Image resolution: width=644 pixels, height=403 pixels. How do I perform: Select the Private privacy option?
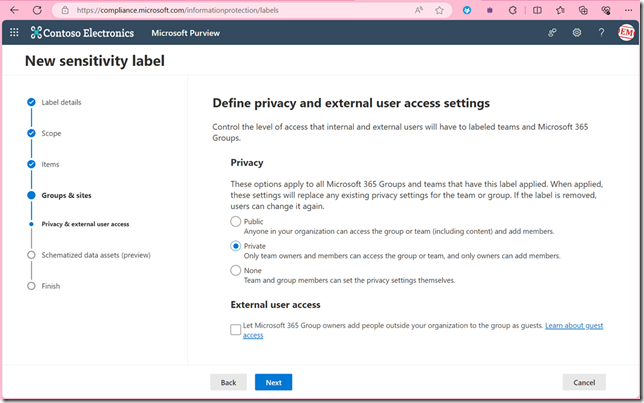[x=235, y=246]
